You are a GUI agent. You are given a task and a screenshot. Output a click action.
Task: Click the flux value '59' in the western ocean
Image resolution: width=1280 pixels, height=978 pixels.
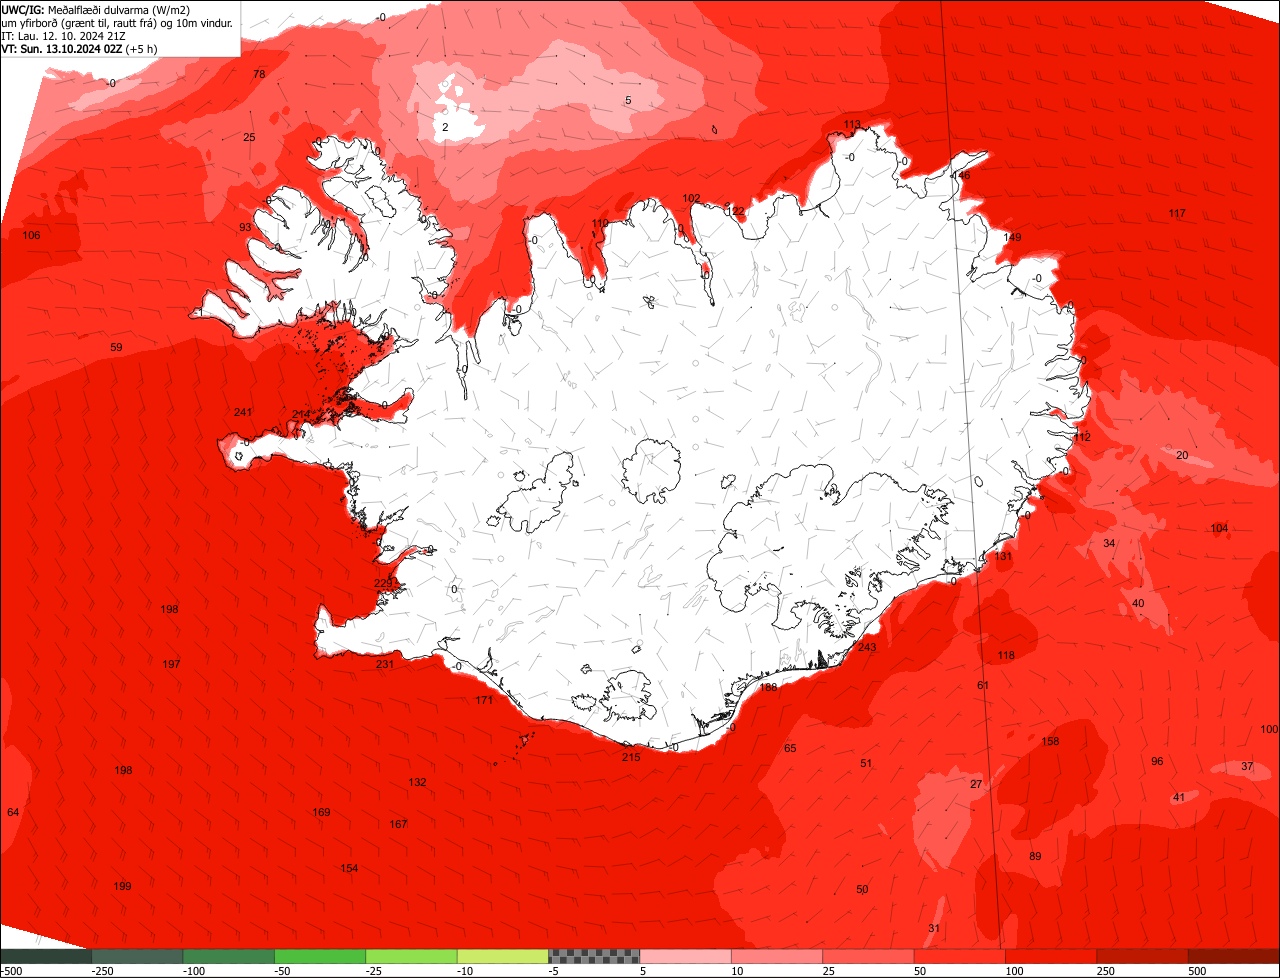point(116,347)
